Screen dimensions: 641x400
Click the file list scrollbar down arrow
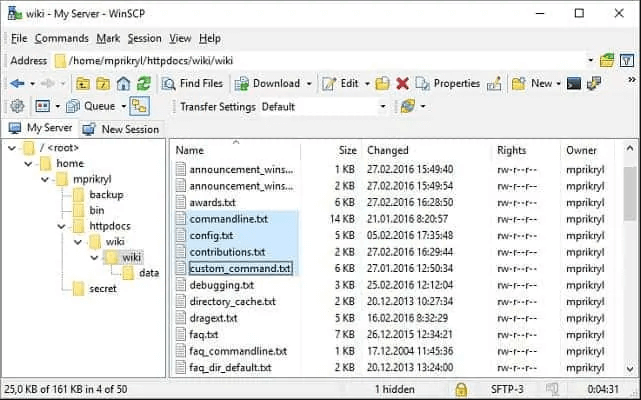[630, 369]
